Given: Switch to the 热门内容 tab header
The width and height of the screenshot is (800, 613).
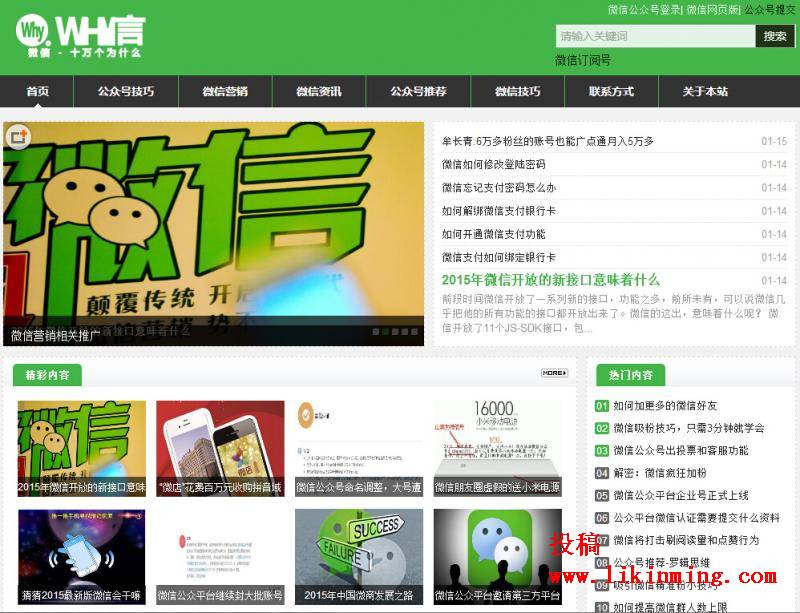Looking at the screenshot, I should [x=630, y=375].
